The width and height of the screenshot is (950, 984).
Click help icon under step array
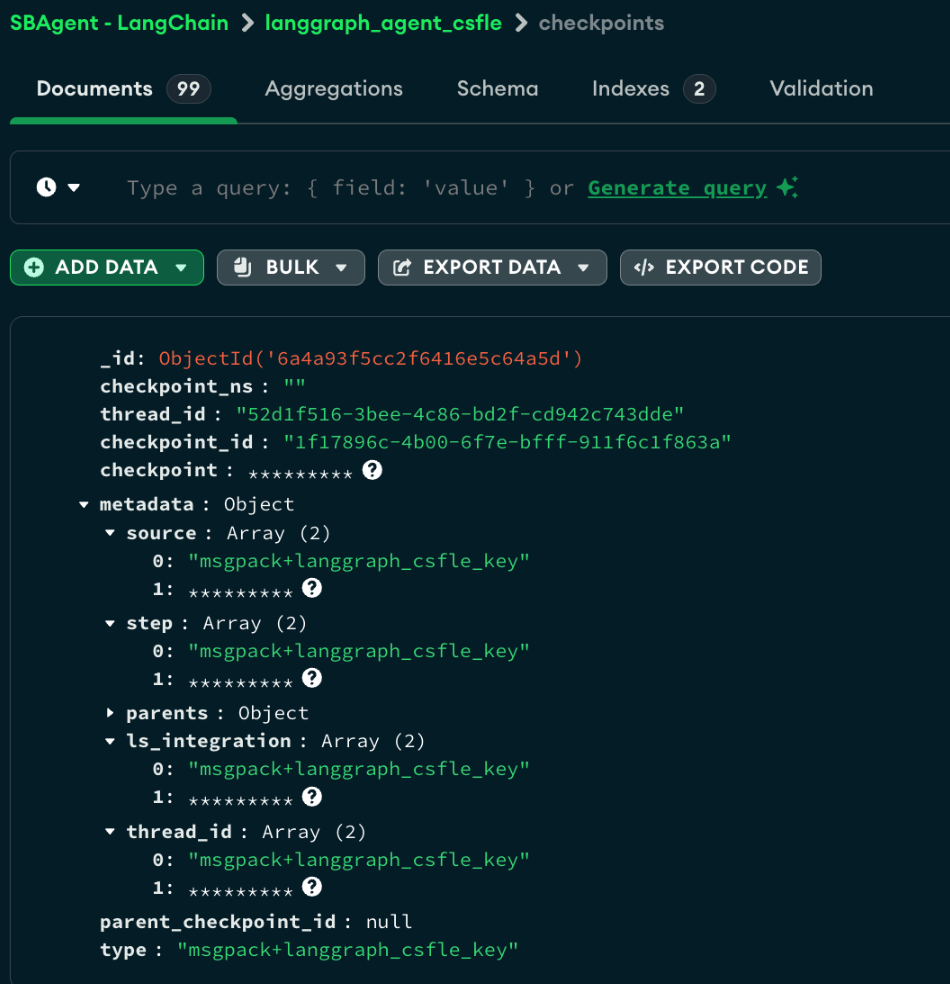pyautogui.click(x=312, y=678)
